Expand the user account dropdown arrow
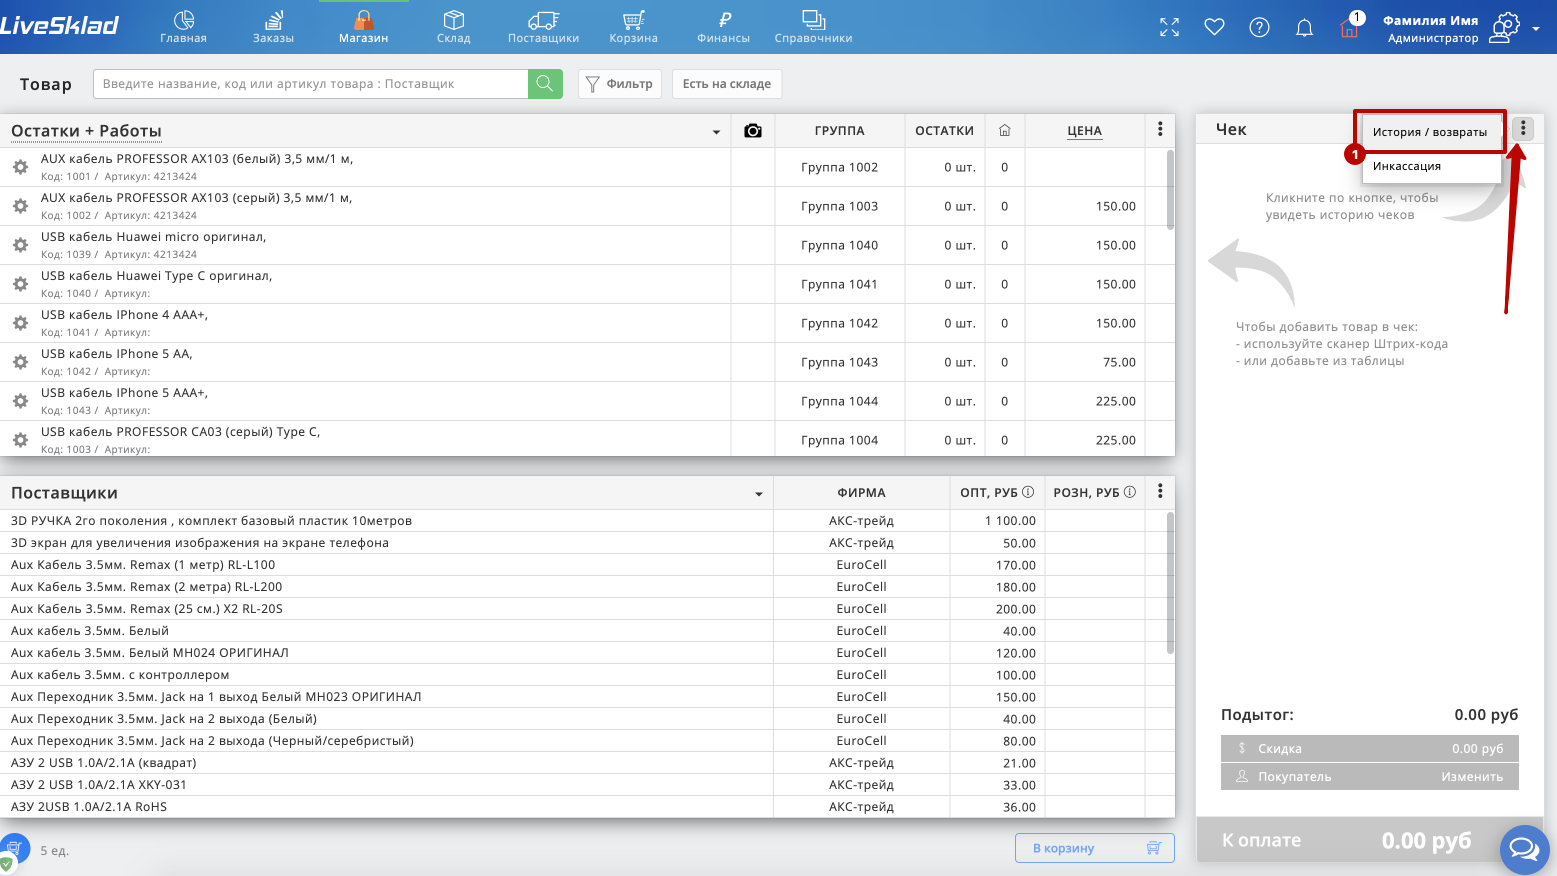Image resolution: width=1557 pixels, height=876 pixels. coord(1536,29)
